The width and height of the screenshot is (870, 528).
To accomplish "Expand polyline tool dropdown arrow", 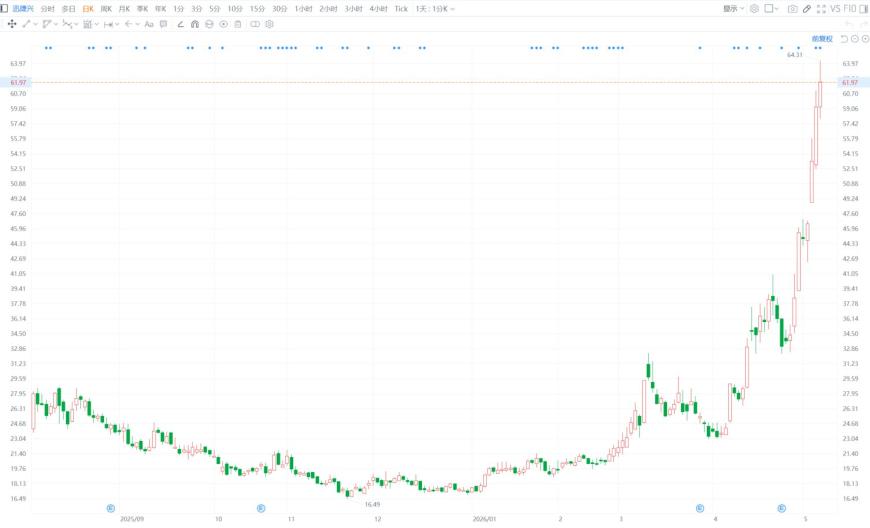I will tap(76, 24).
